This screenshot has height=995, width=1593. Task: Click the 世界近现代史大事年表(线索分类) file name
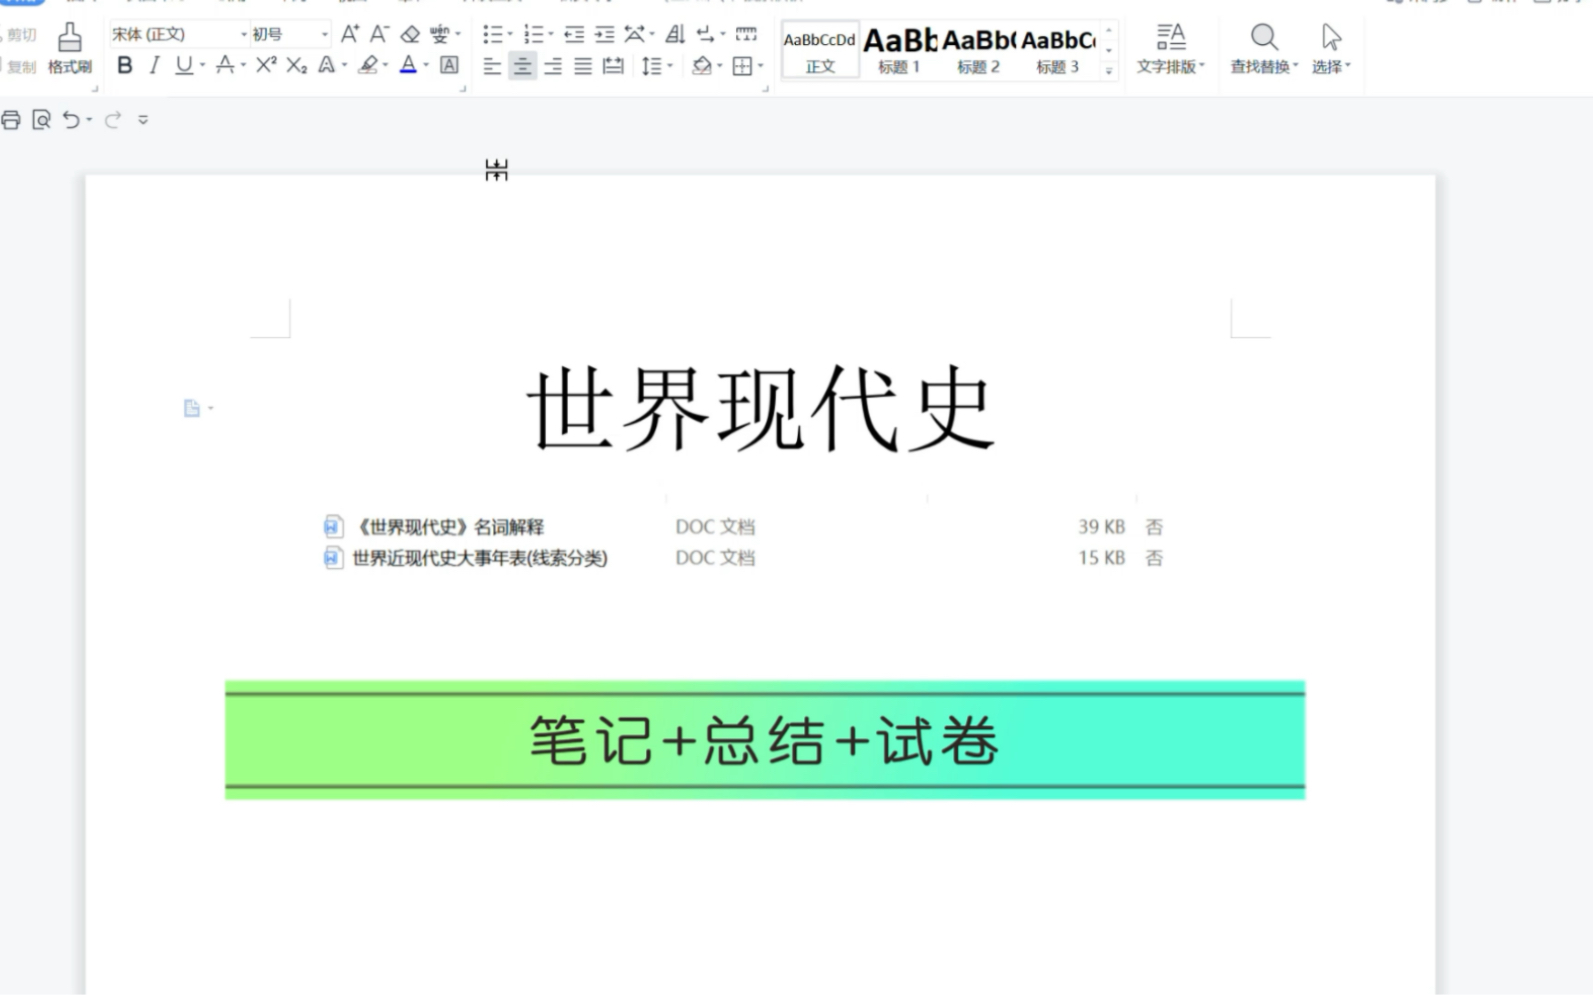point(479,558)
